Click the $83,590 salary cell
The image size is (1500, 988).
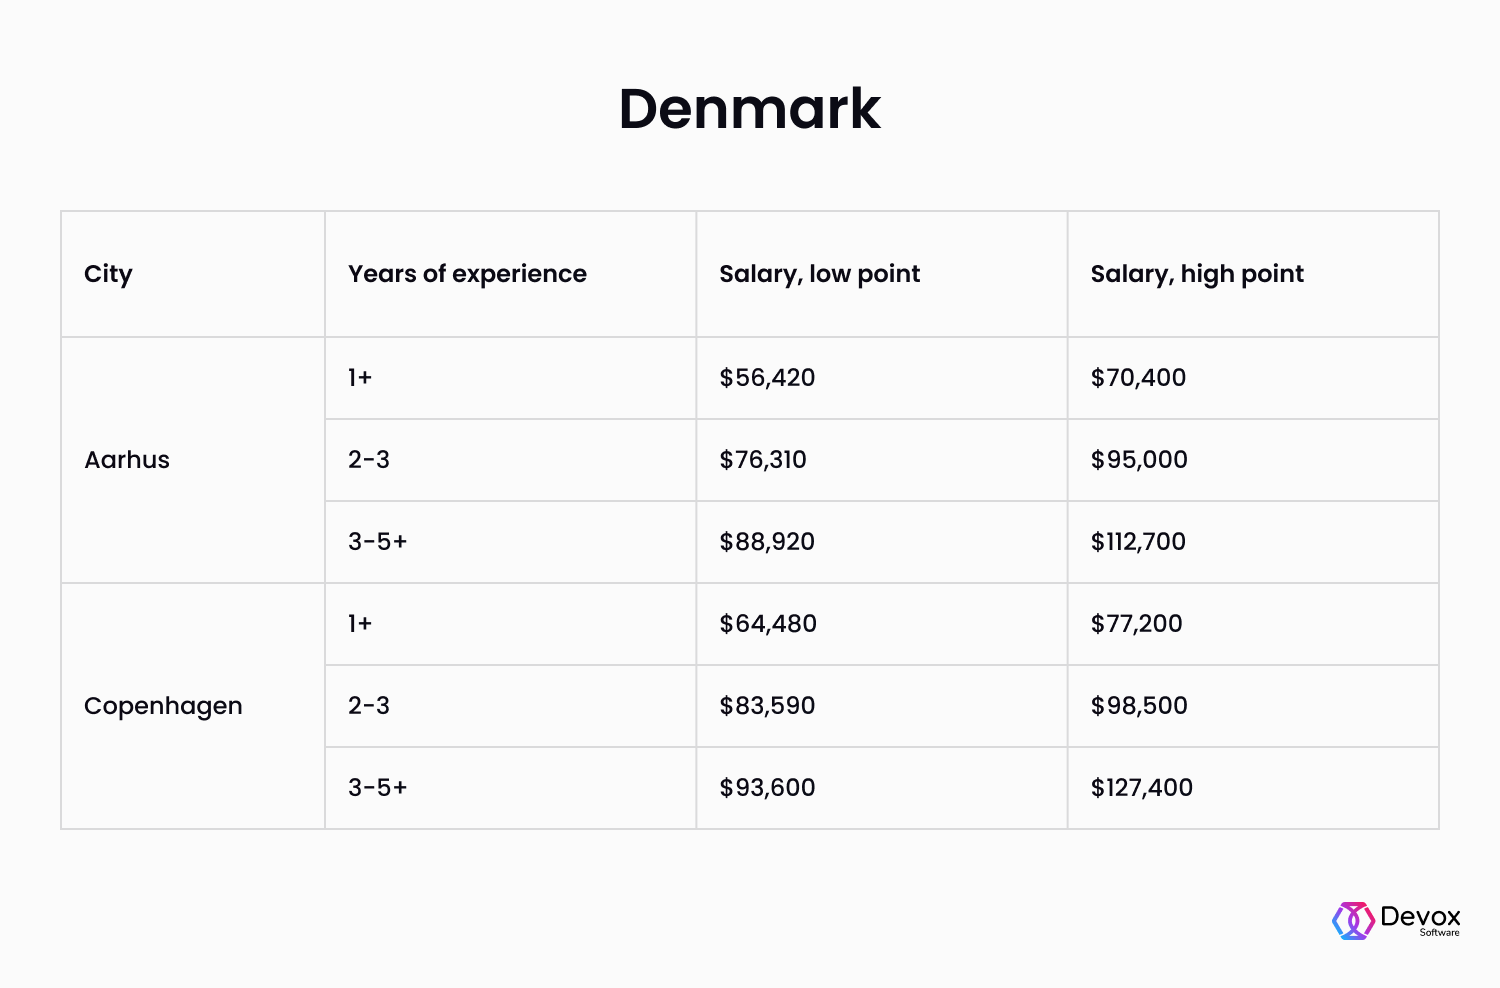point(767,706)
